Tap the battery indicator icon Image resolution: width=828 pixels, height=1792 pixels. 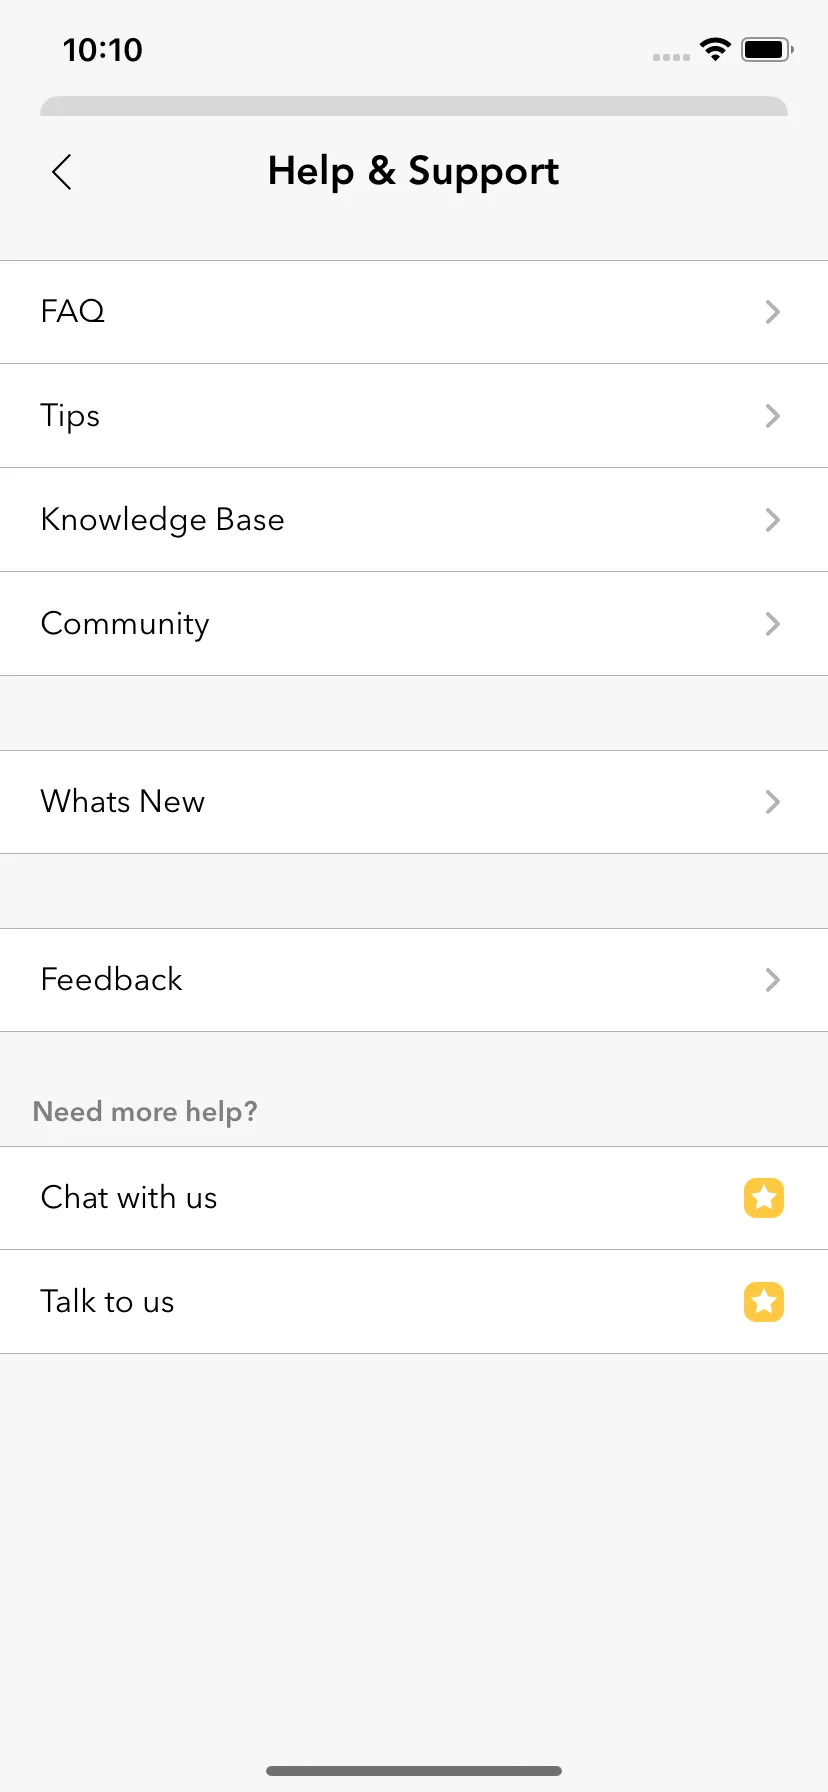coord(767,49)
